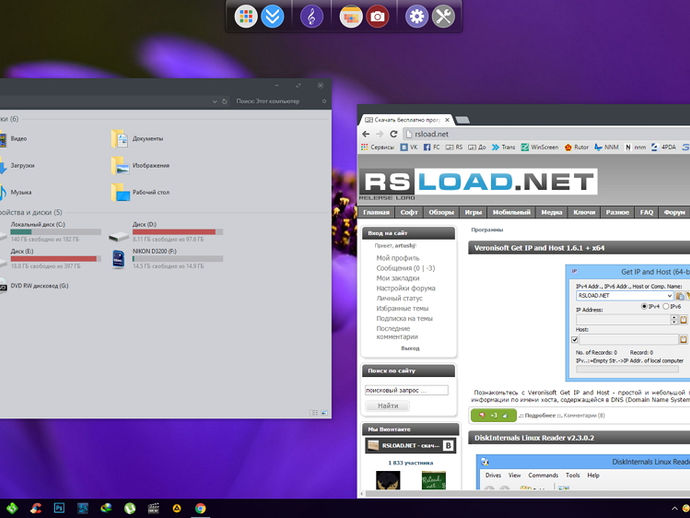Image resolution: width=690 pixels, height=518 pixels.
Task: Click the Найти search button
Action: [x=388, y=406]
